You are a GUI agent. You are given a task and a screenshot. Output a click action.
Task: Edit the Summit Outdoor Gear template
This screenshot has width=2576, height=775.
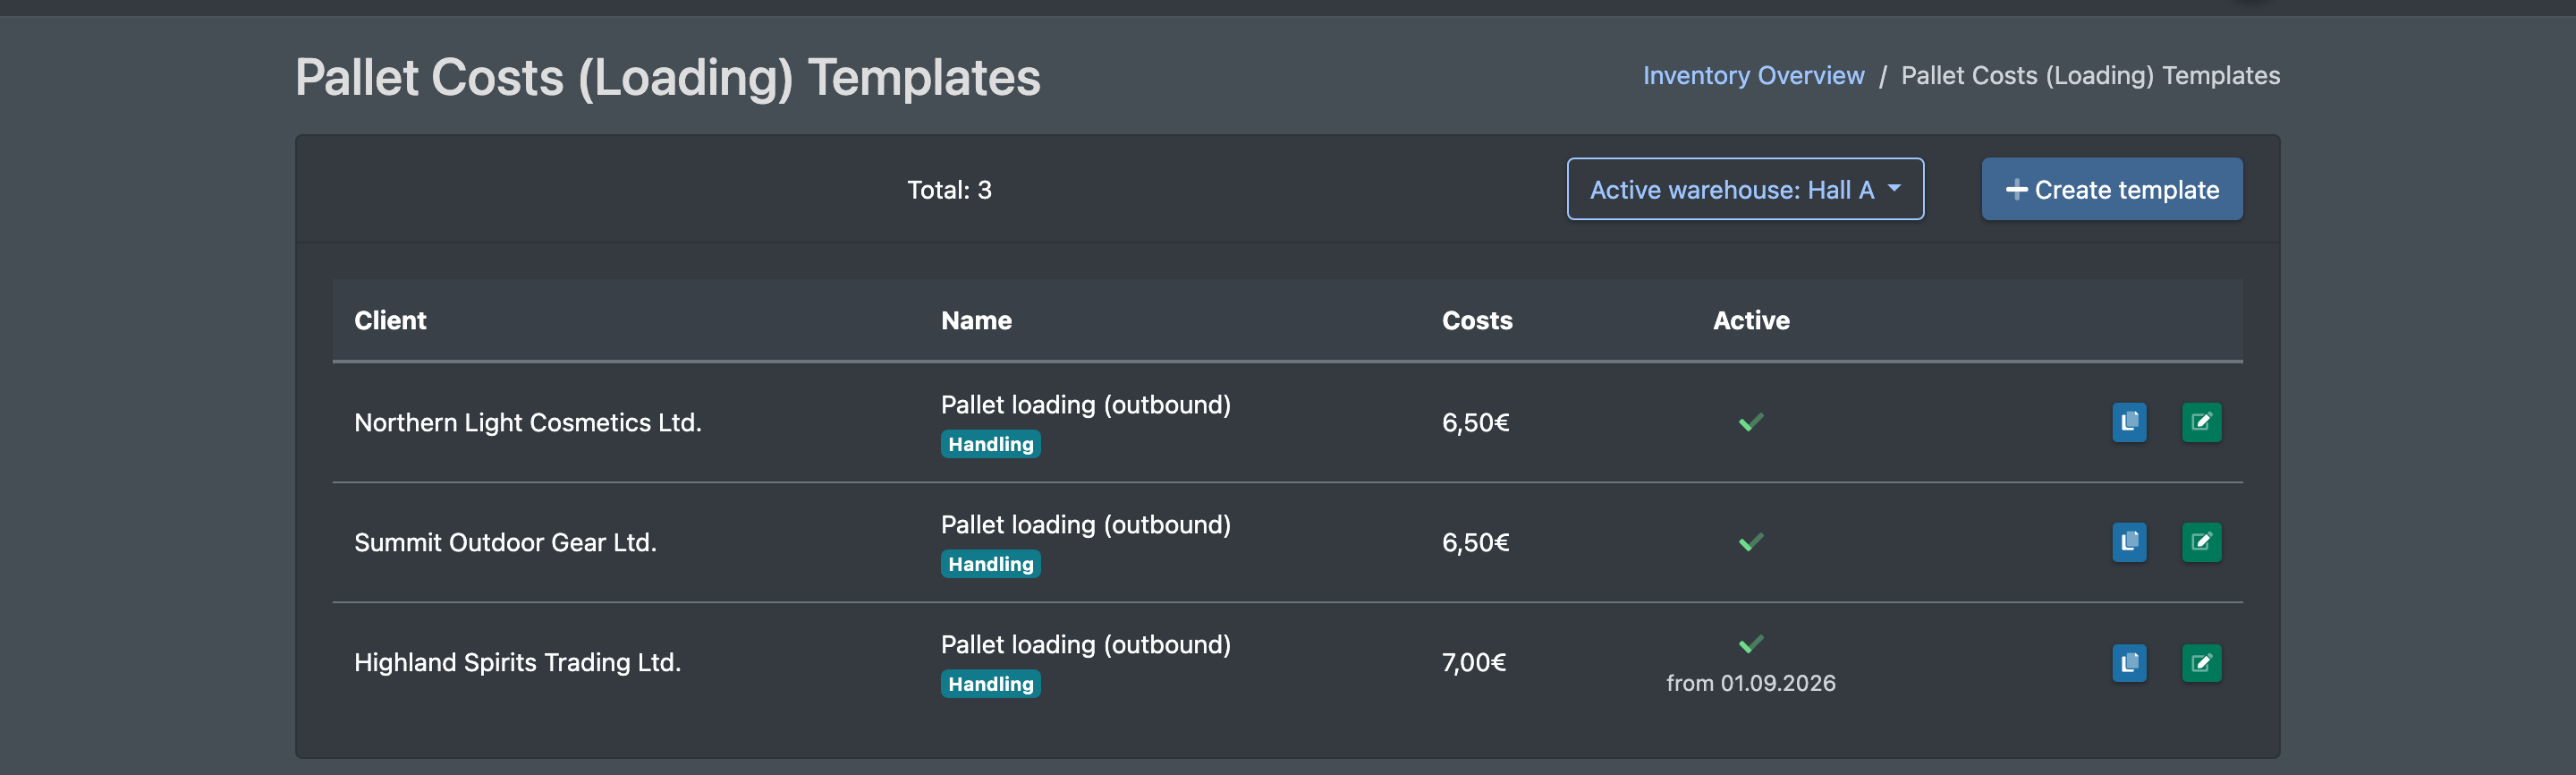(x=2201, y=542)
